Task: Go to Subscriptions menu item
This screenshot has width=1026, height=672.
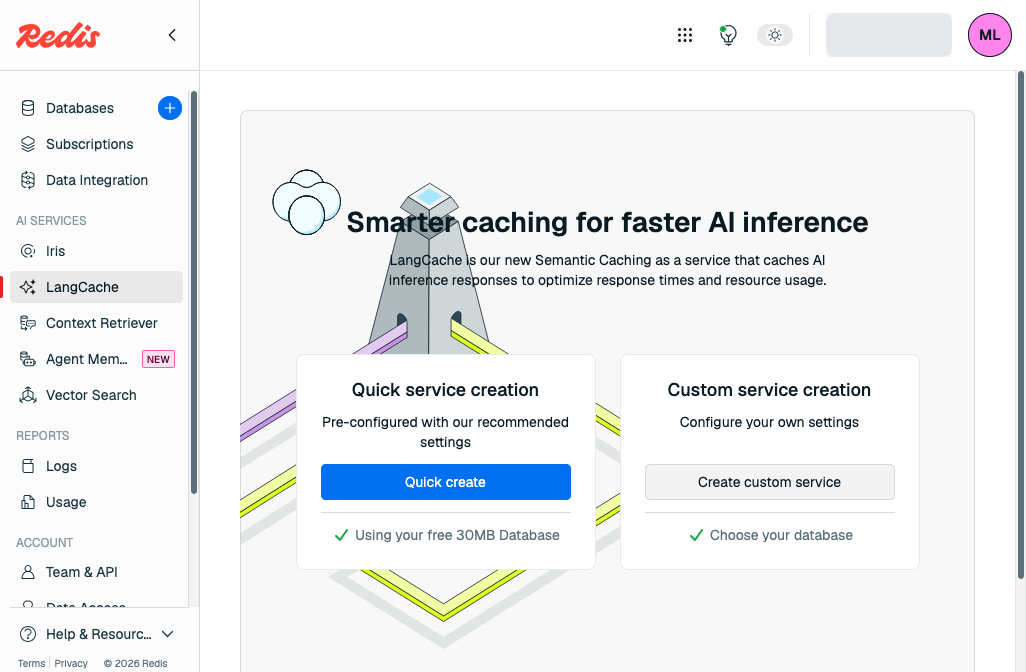Action: click(x=90, y=144)
